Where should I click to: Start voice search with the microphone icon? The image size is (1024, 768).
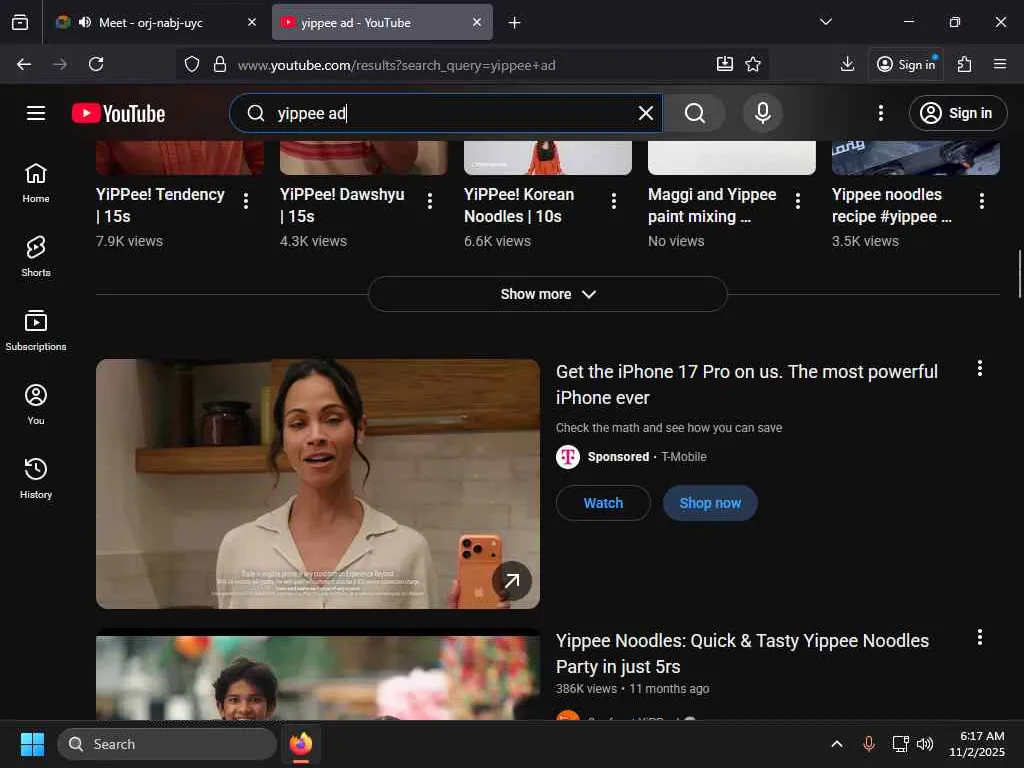(762, 113)
